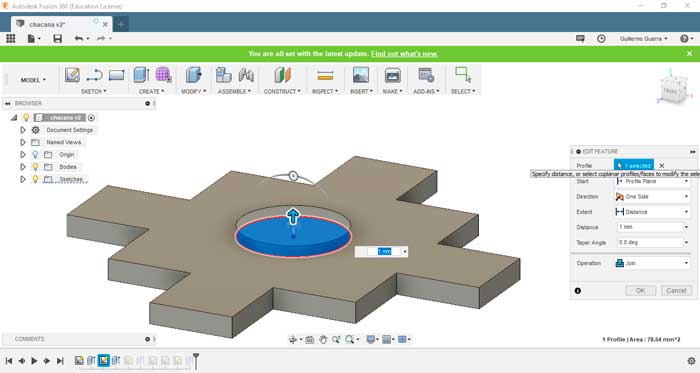Click the Scripts and Add-Ins icon
The image size is (700, 373).
click(426, 75)
